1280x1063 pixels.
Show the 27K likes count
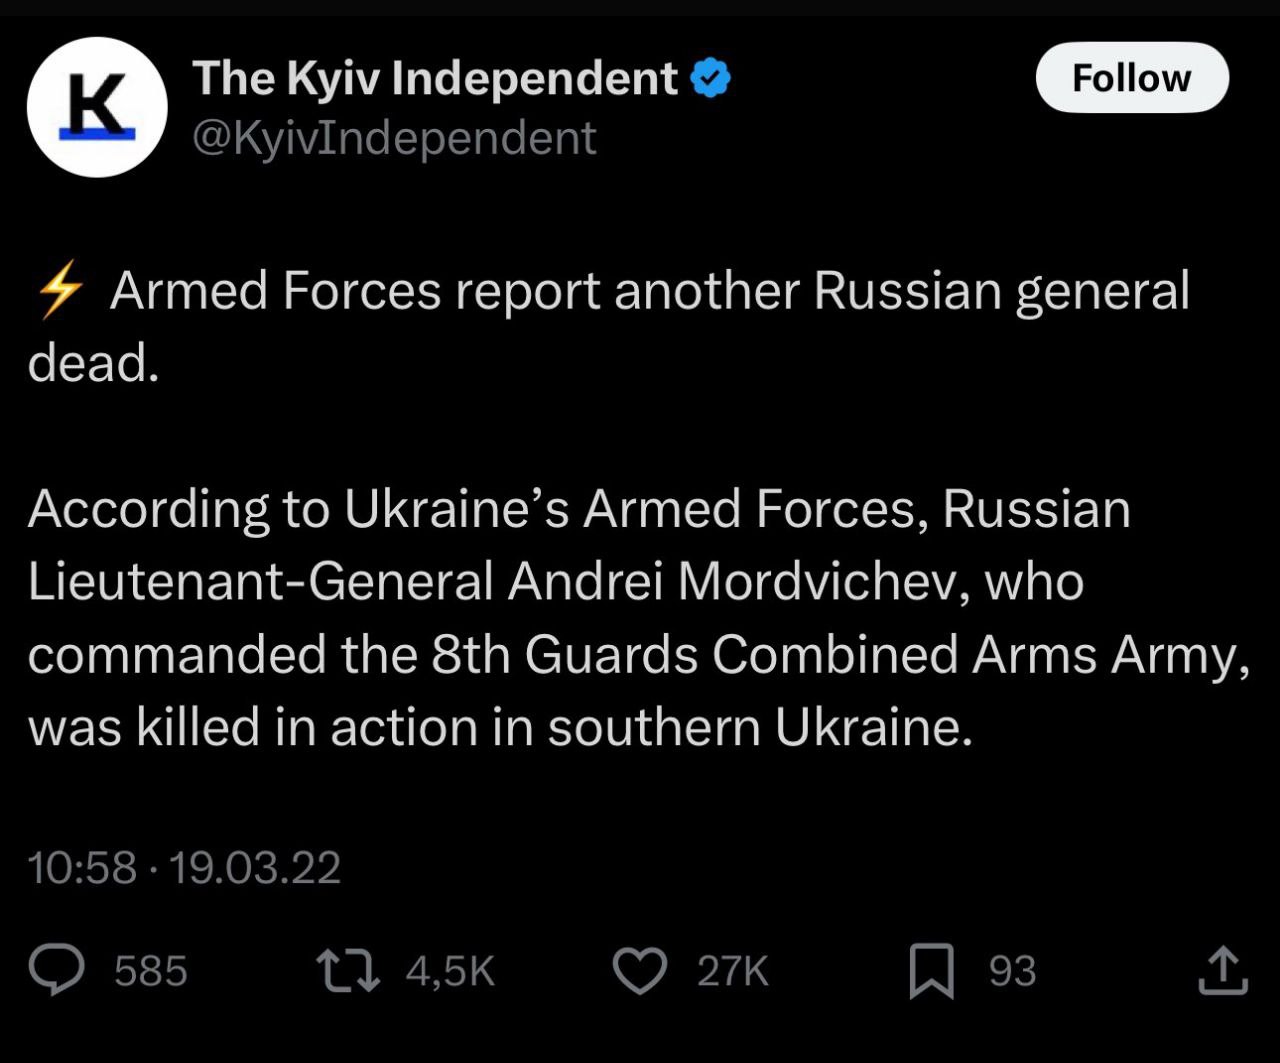pos(733,971)
